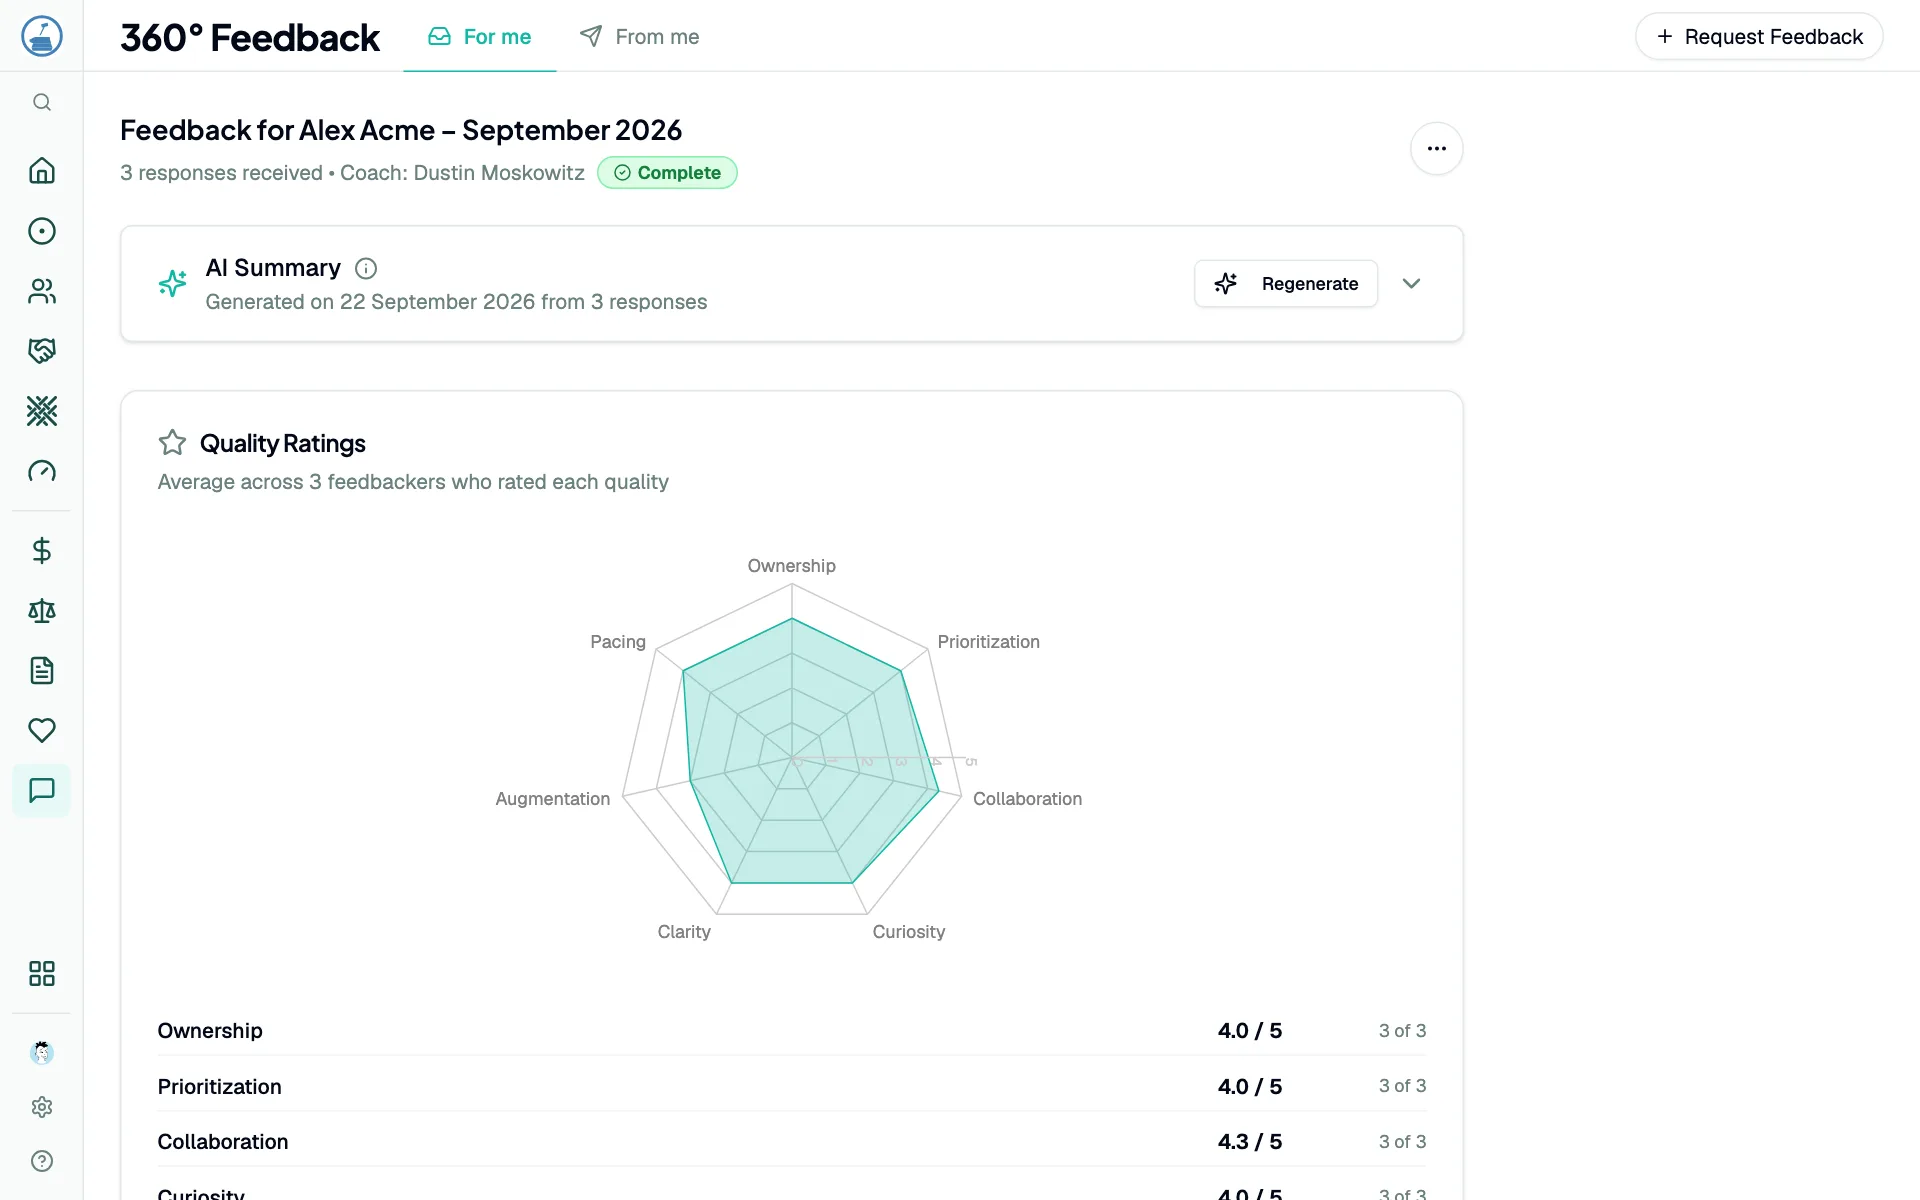Click the Collaboration rating row

[792, 1142]
